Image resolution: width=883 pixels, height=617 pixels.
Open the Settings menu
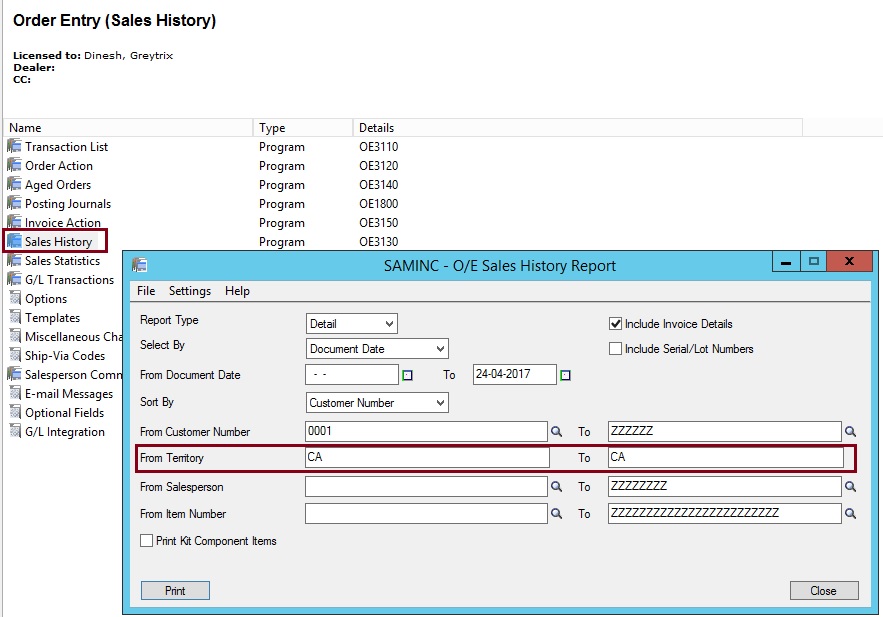tap(190, 291)
